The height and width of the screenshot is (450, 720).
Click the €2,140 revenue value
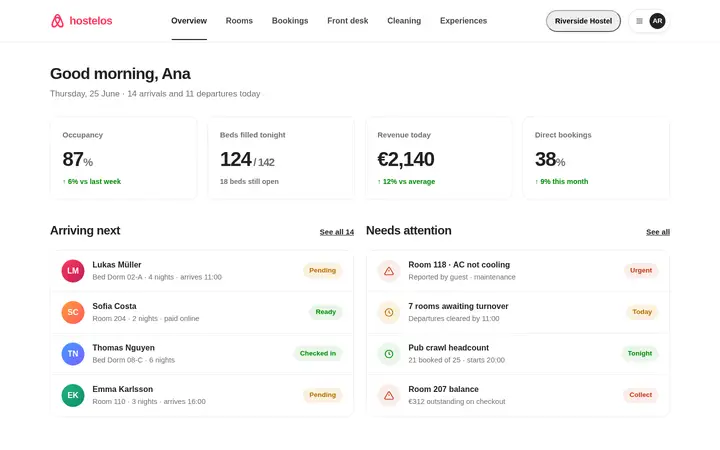pyautogui.click(x=406, y=159)
